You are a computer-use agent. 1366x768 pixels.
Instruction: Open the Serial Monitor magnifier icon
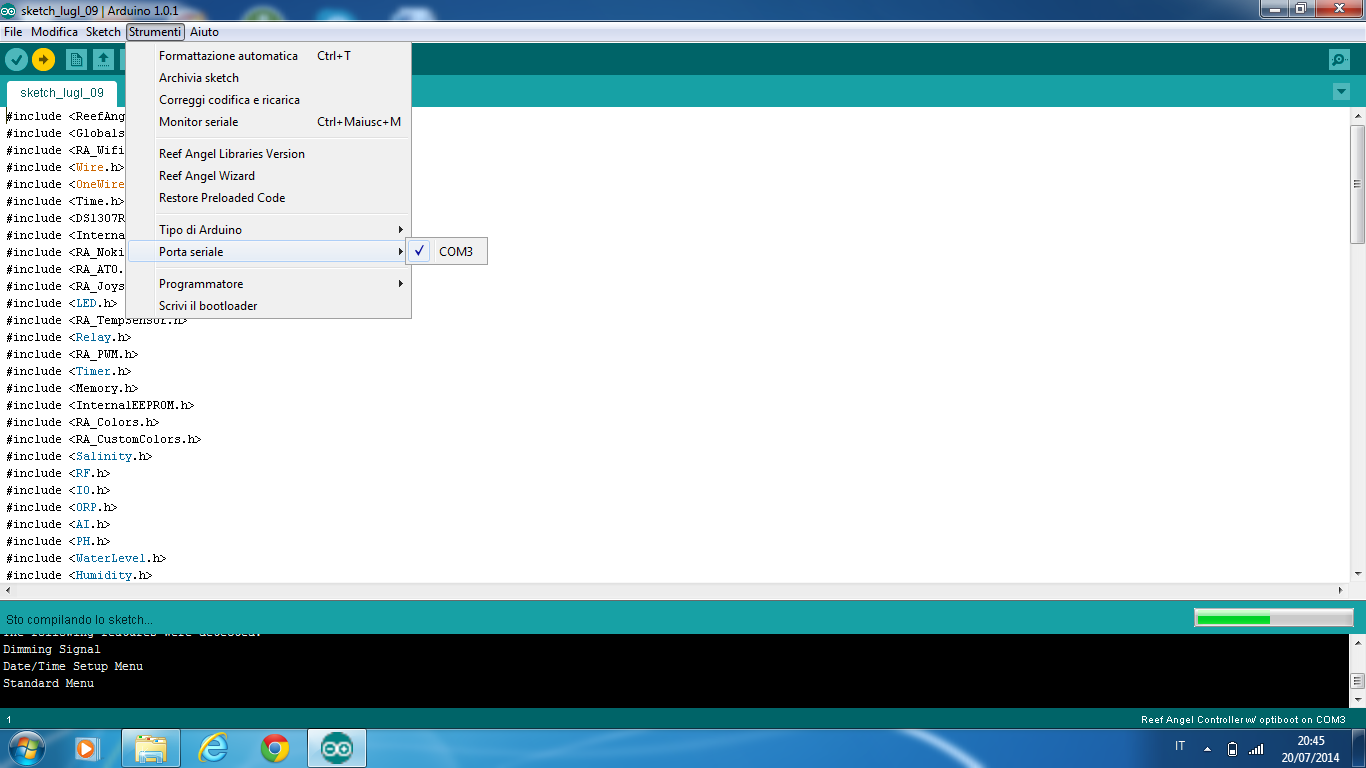pyautogui.click(x=1340, y=60)
